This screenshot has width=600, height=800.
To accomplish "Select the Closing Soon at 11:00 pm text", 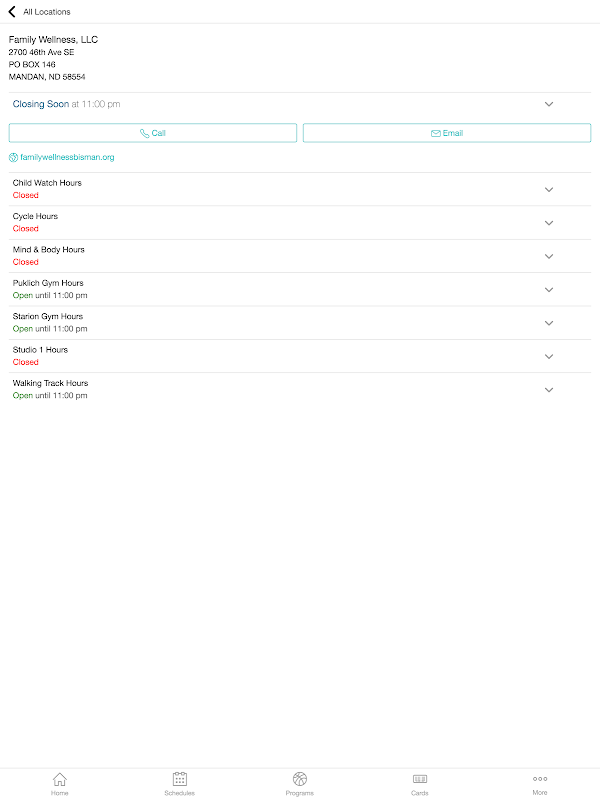I will [66, 104].
